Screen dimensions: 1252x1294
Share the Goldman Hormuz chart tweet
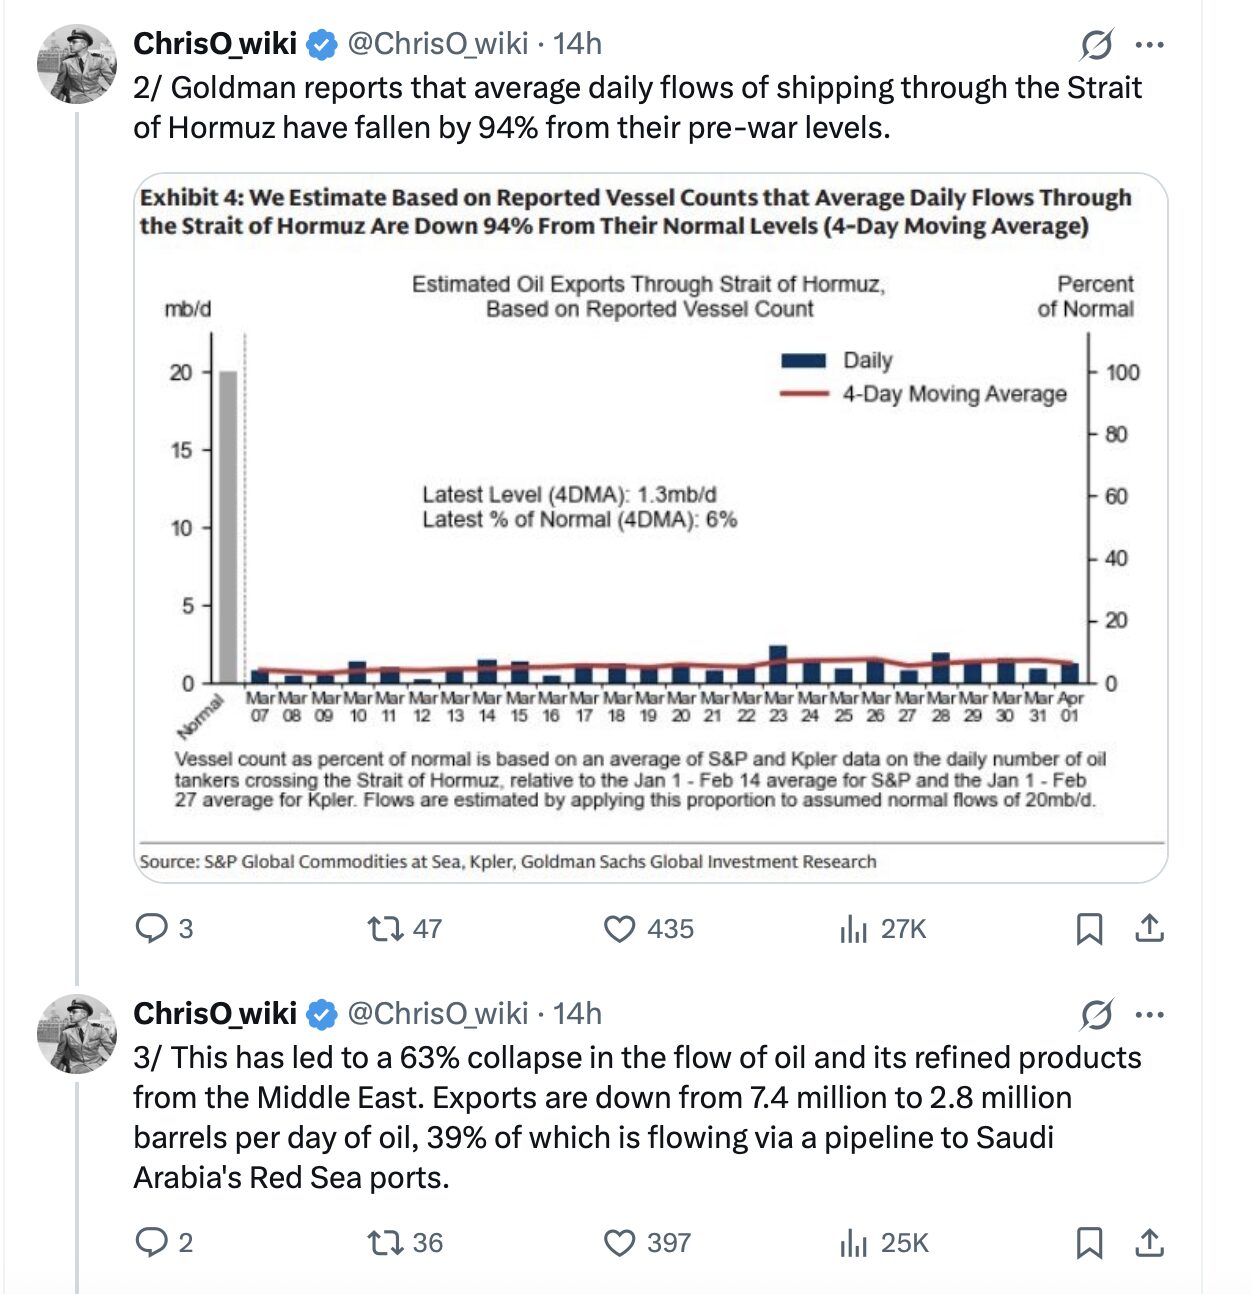coord(1150,929)
